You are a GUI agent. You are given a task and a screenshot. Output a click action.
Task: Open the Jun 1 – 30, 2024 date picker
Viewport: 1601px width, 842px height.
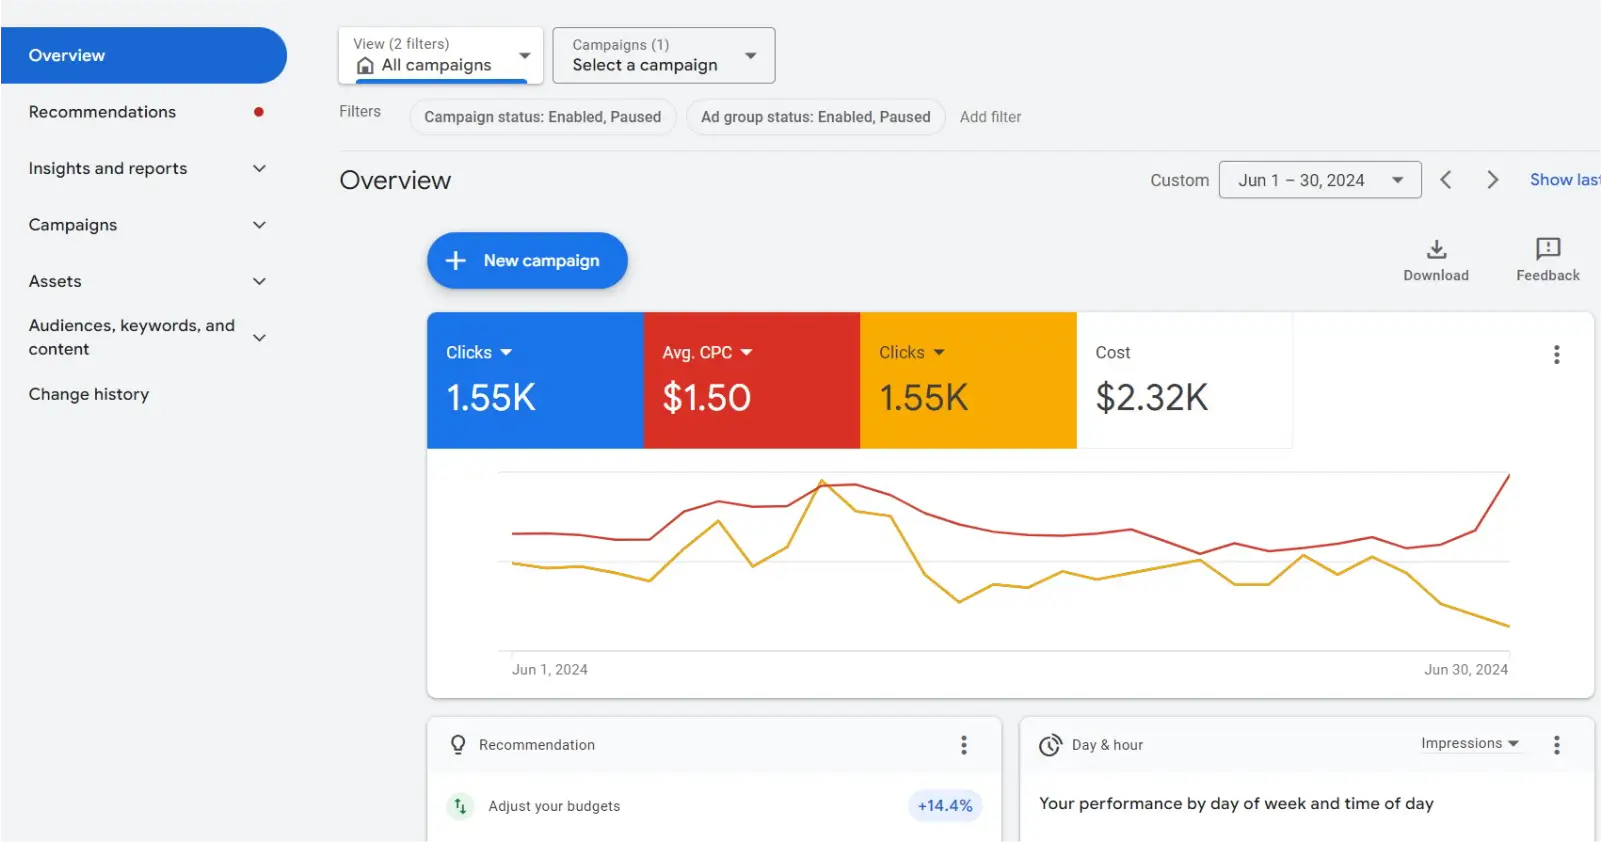tap(1320, 180)
